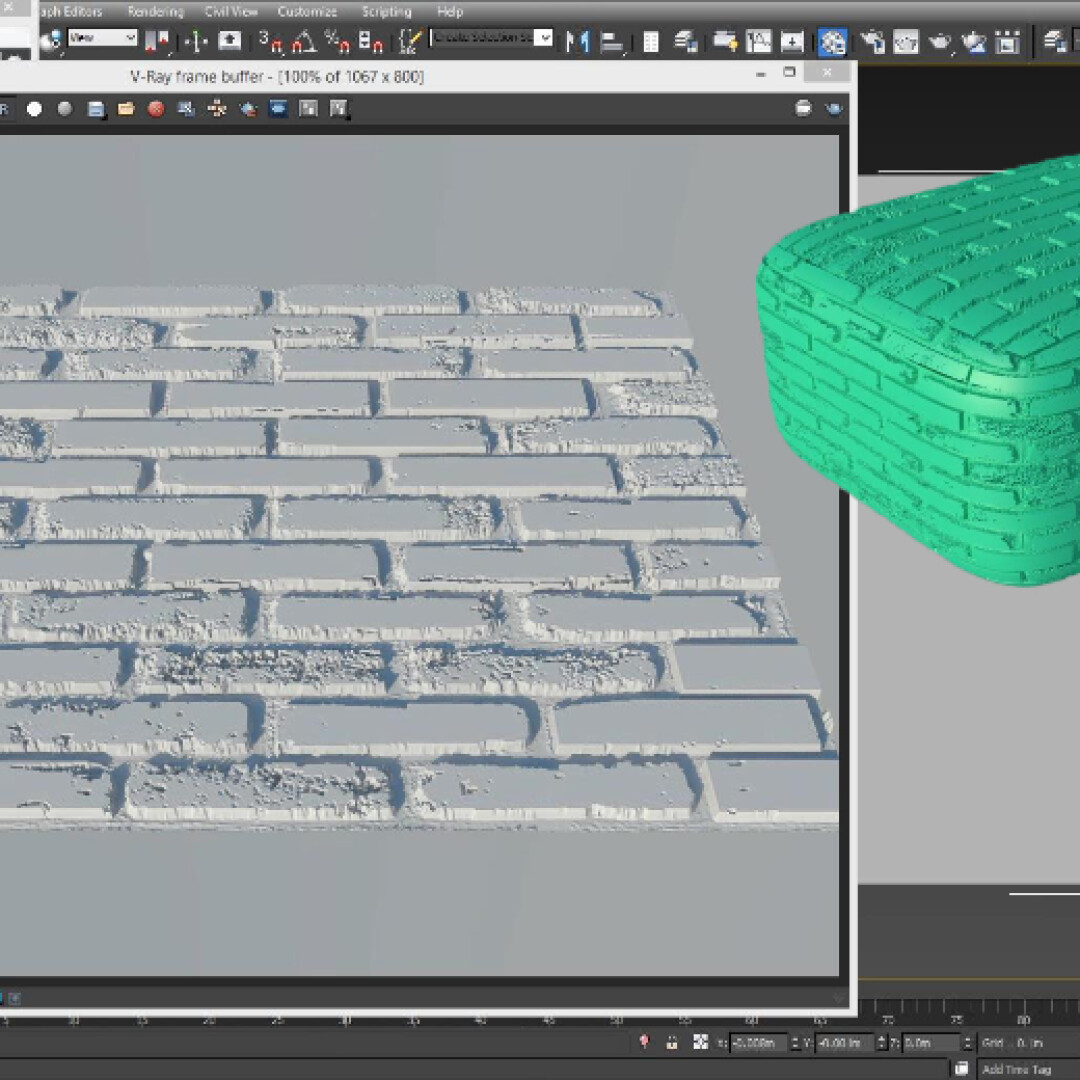Save image in V-Ray frame buffer
Viewport: 1080px width, 1080px height.
[96, 109]
